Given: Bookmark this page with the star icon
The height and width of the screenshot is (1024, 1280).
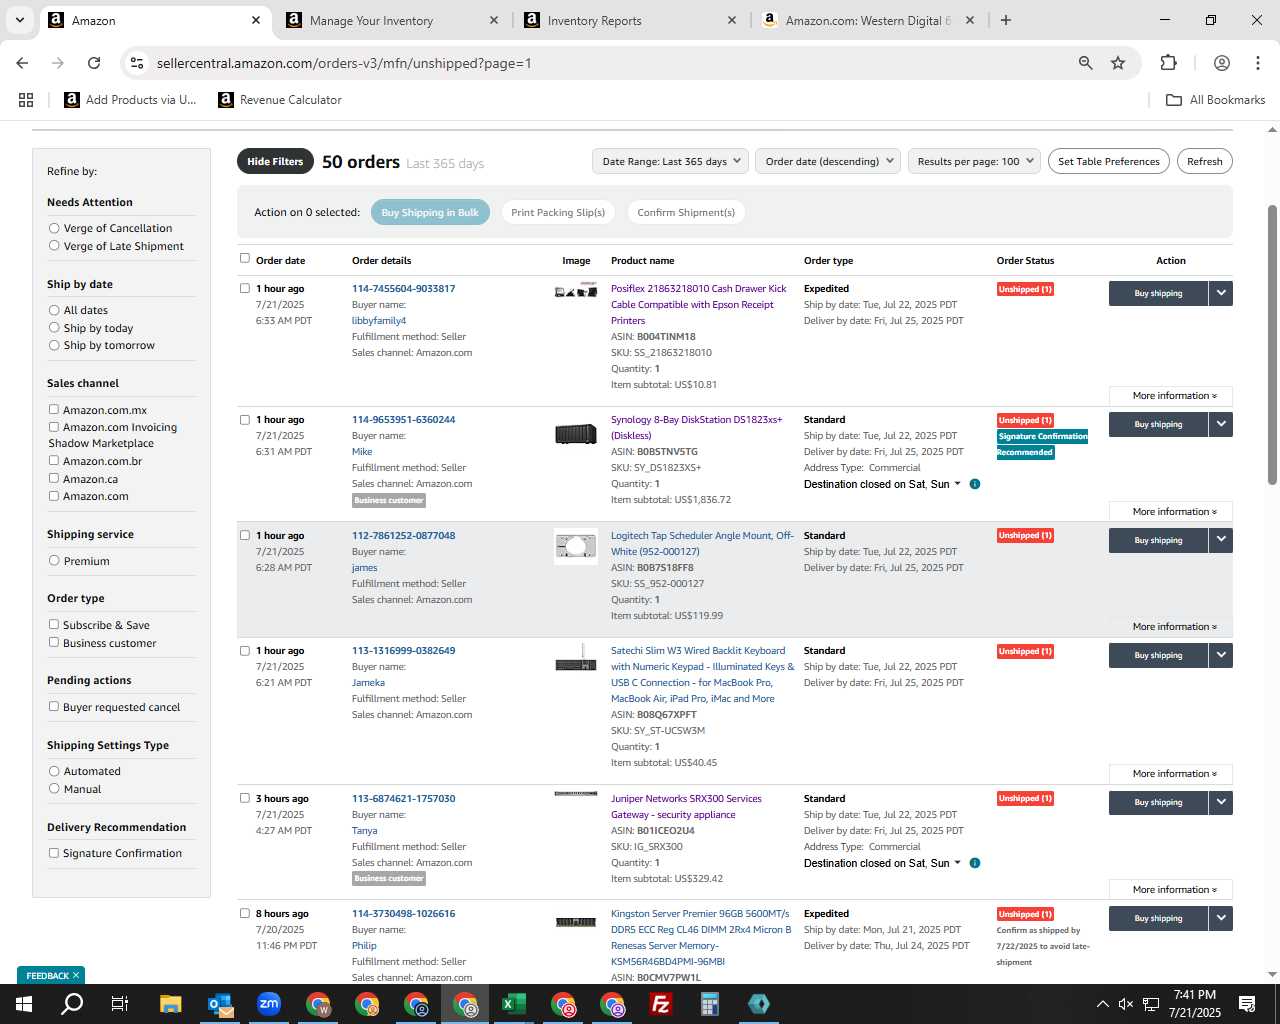Looking at the screenshot, I should tap(1118, 63).
